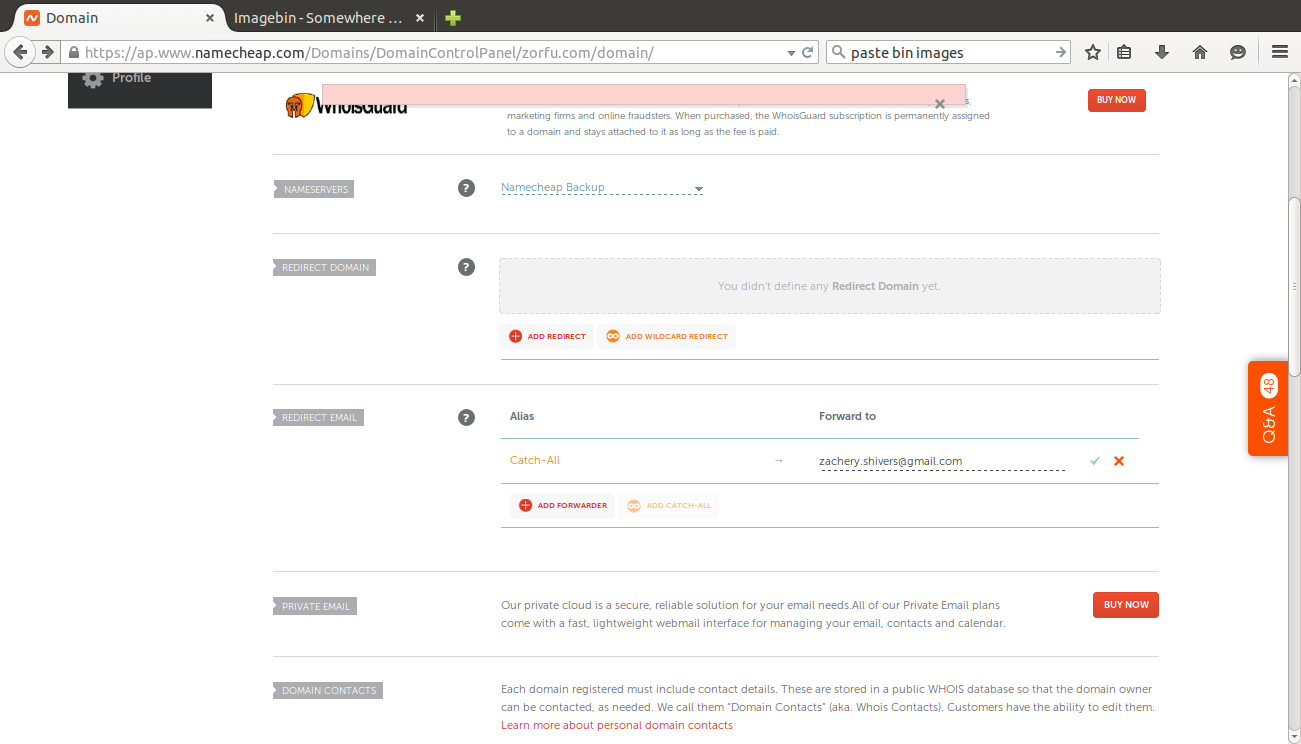
Task: Buy Private Email with the Buy Now button
Action: pos(1126,605)
